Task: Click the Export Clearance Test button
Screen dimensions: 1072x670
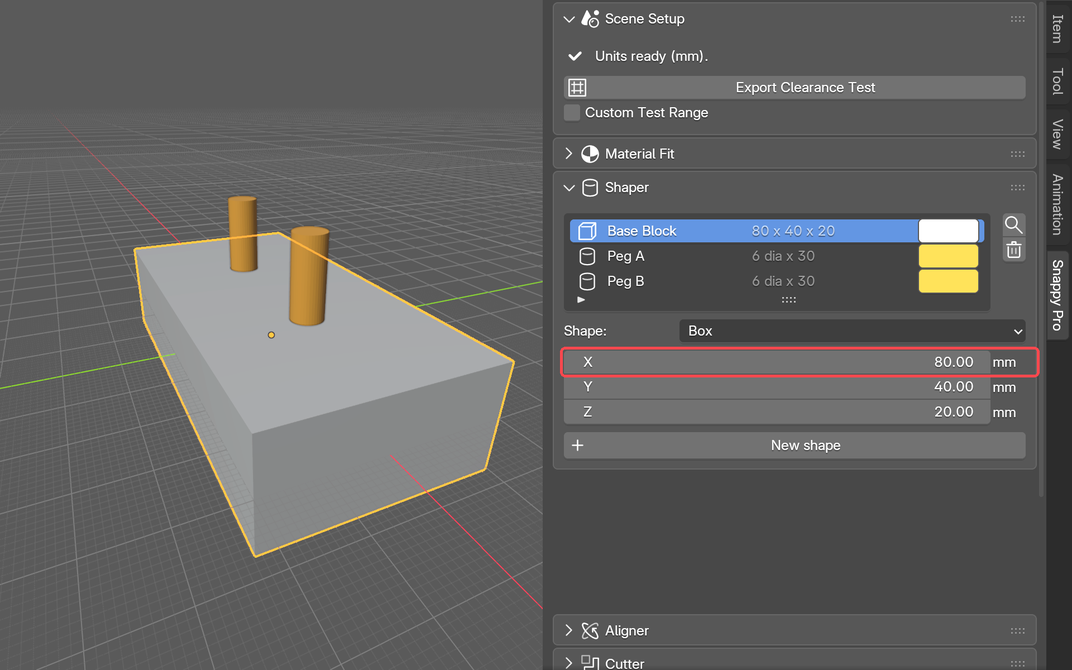Action: click(794, 88)
